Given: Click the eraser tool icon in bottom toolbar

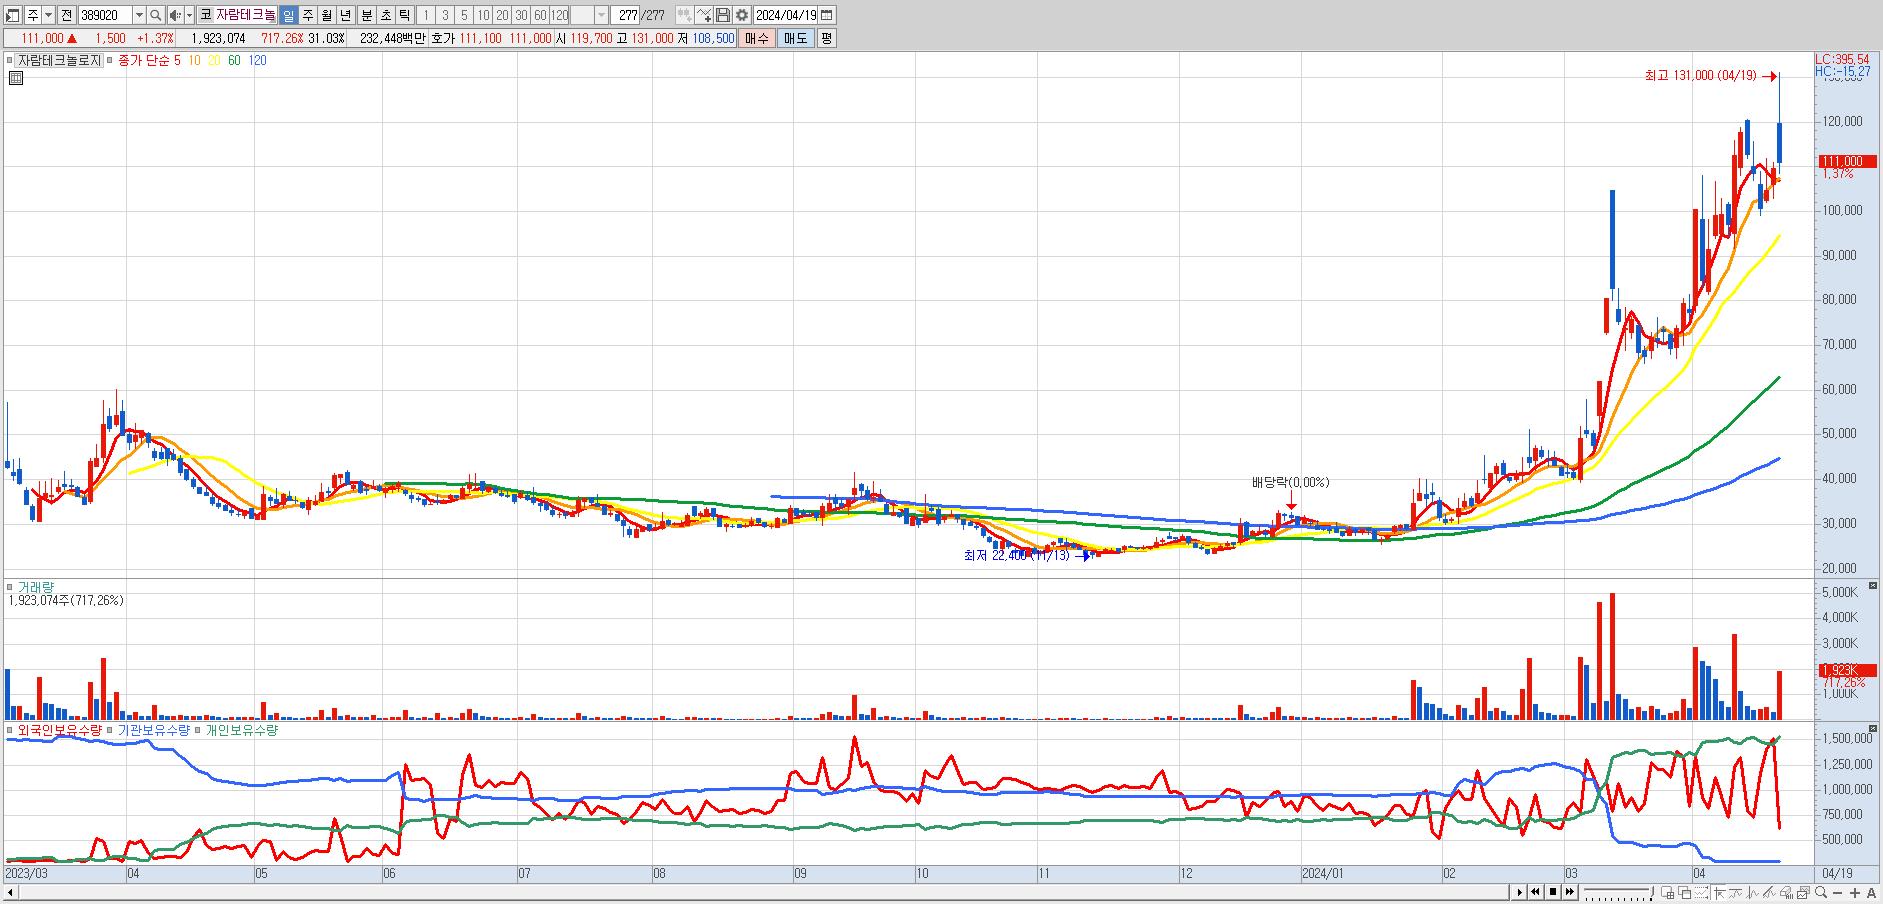Looking at the screenshot, I should tap(1786, 892).
